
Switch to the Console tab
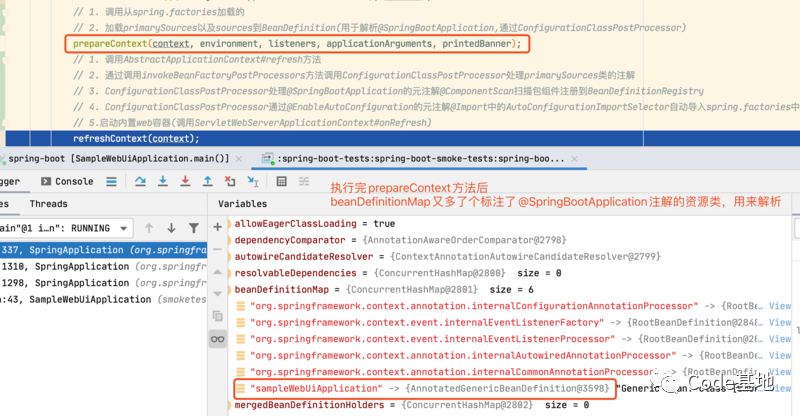(67, 181)
